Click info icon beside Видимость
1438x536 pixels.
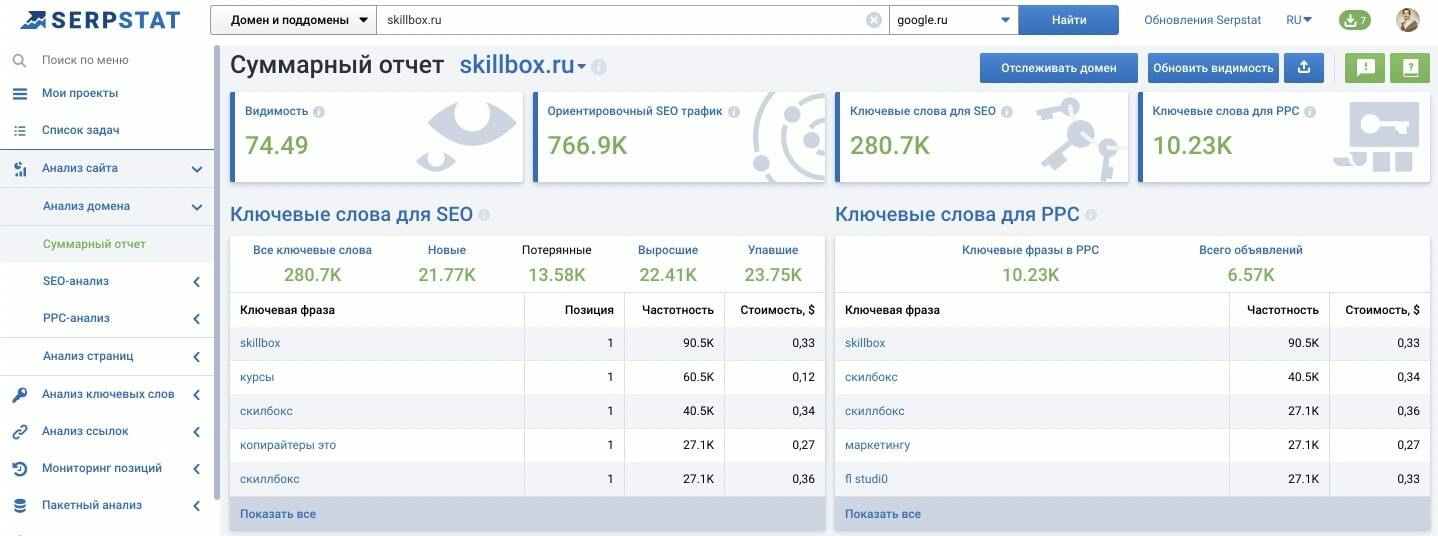[318, 112]
